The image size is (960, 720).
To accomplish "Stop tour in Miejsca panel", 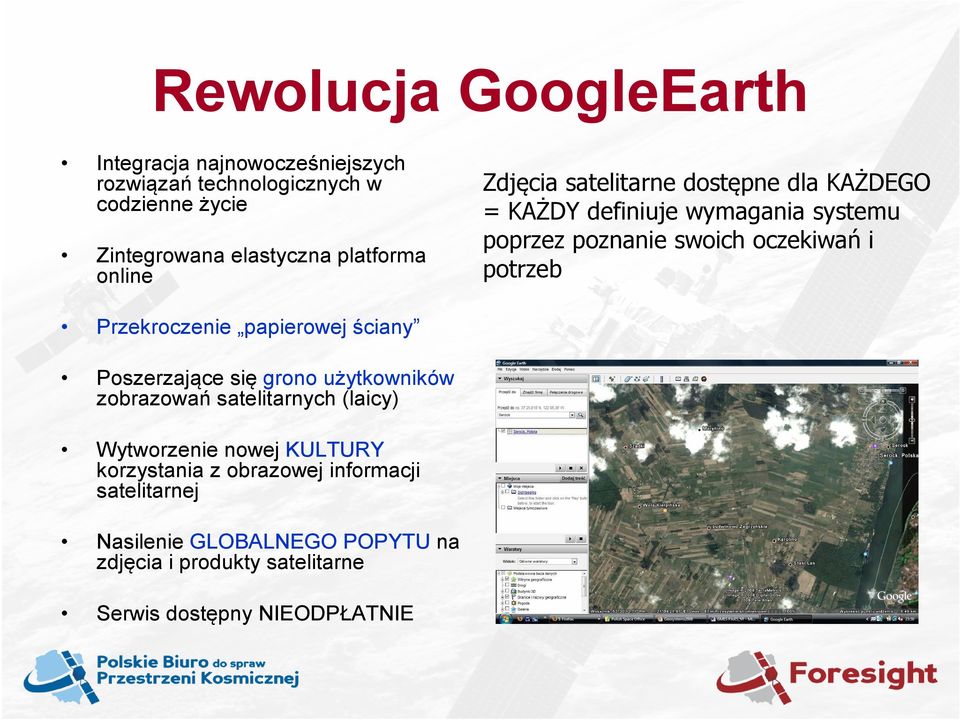I will 581,539.
